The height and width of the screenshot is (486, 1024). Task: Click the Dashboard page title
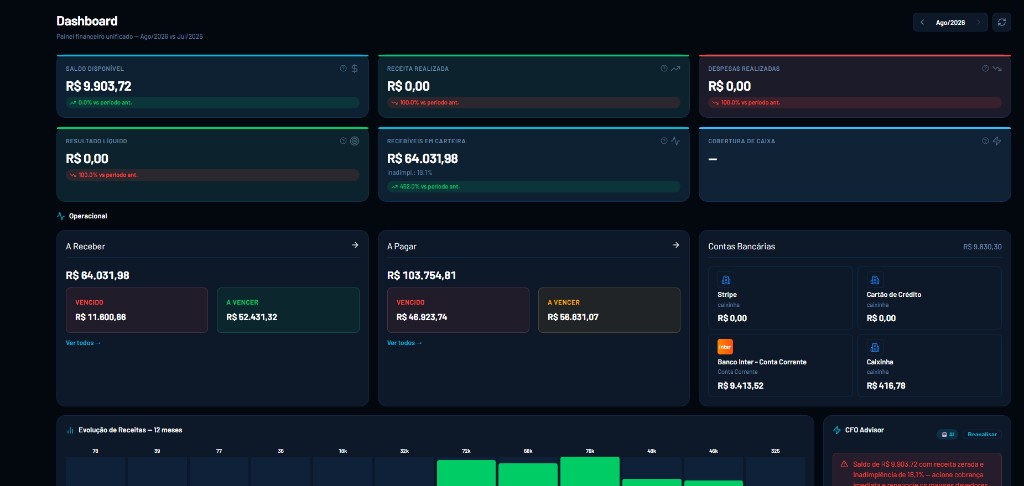[x=87, y=21]
